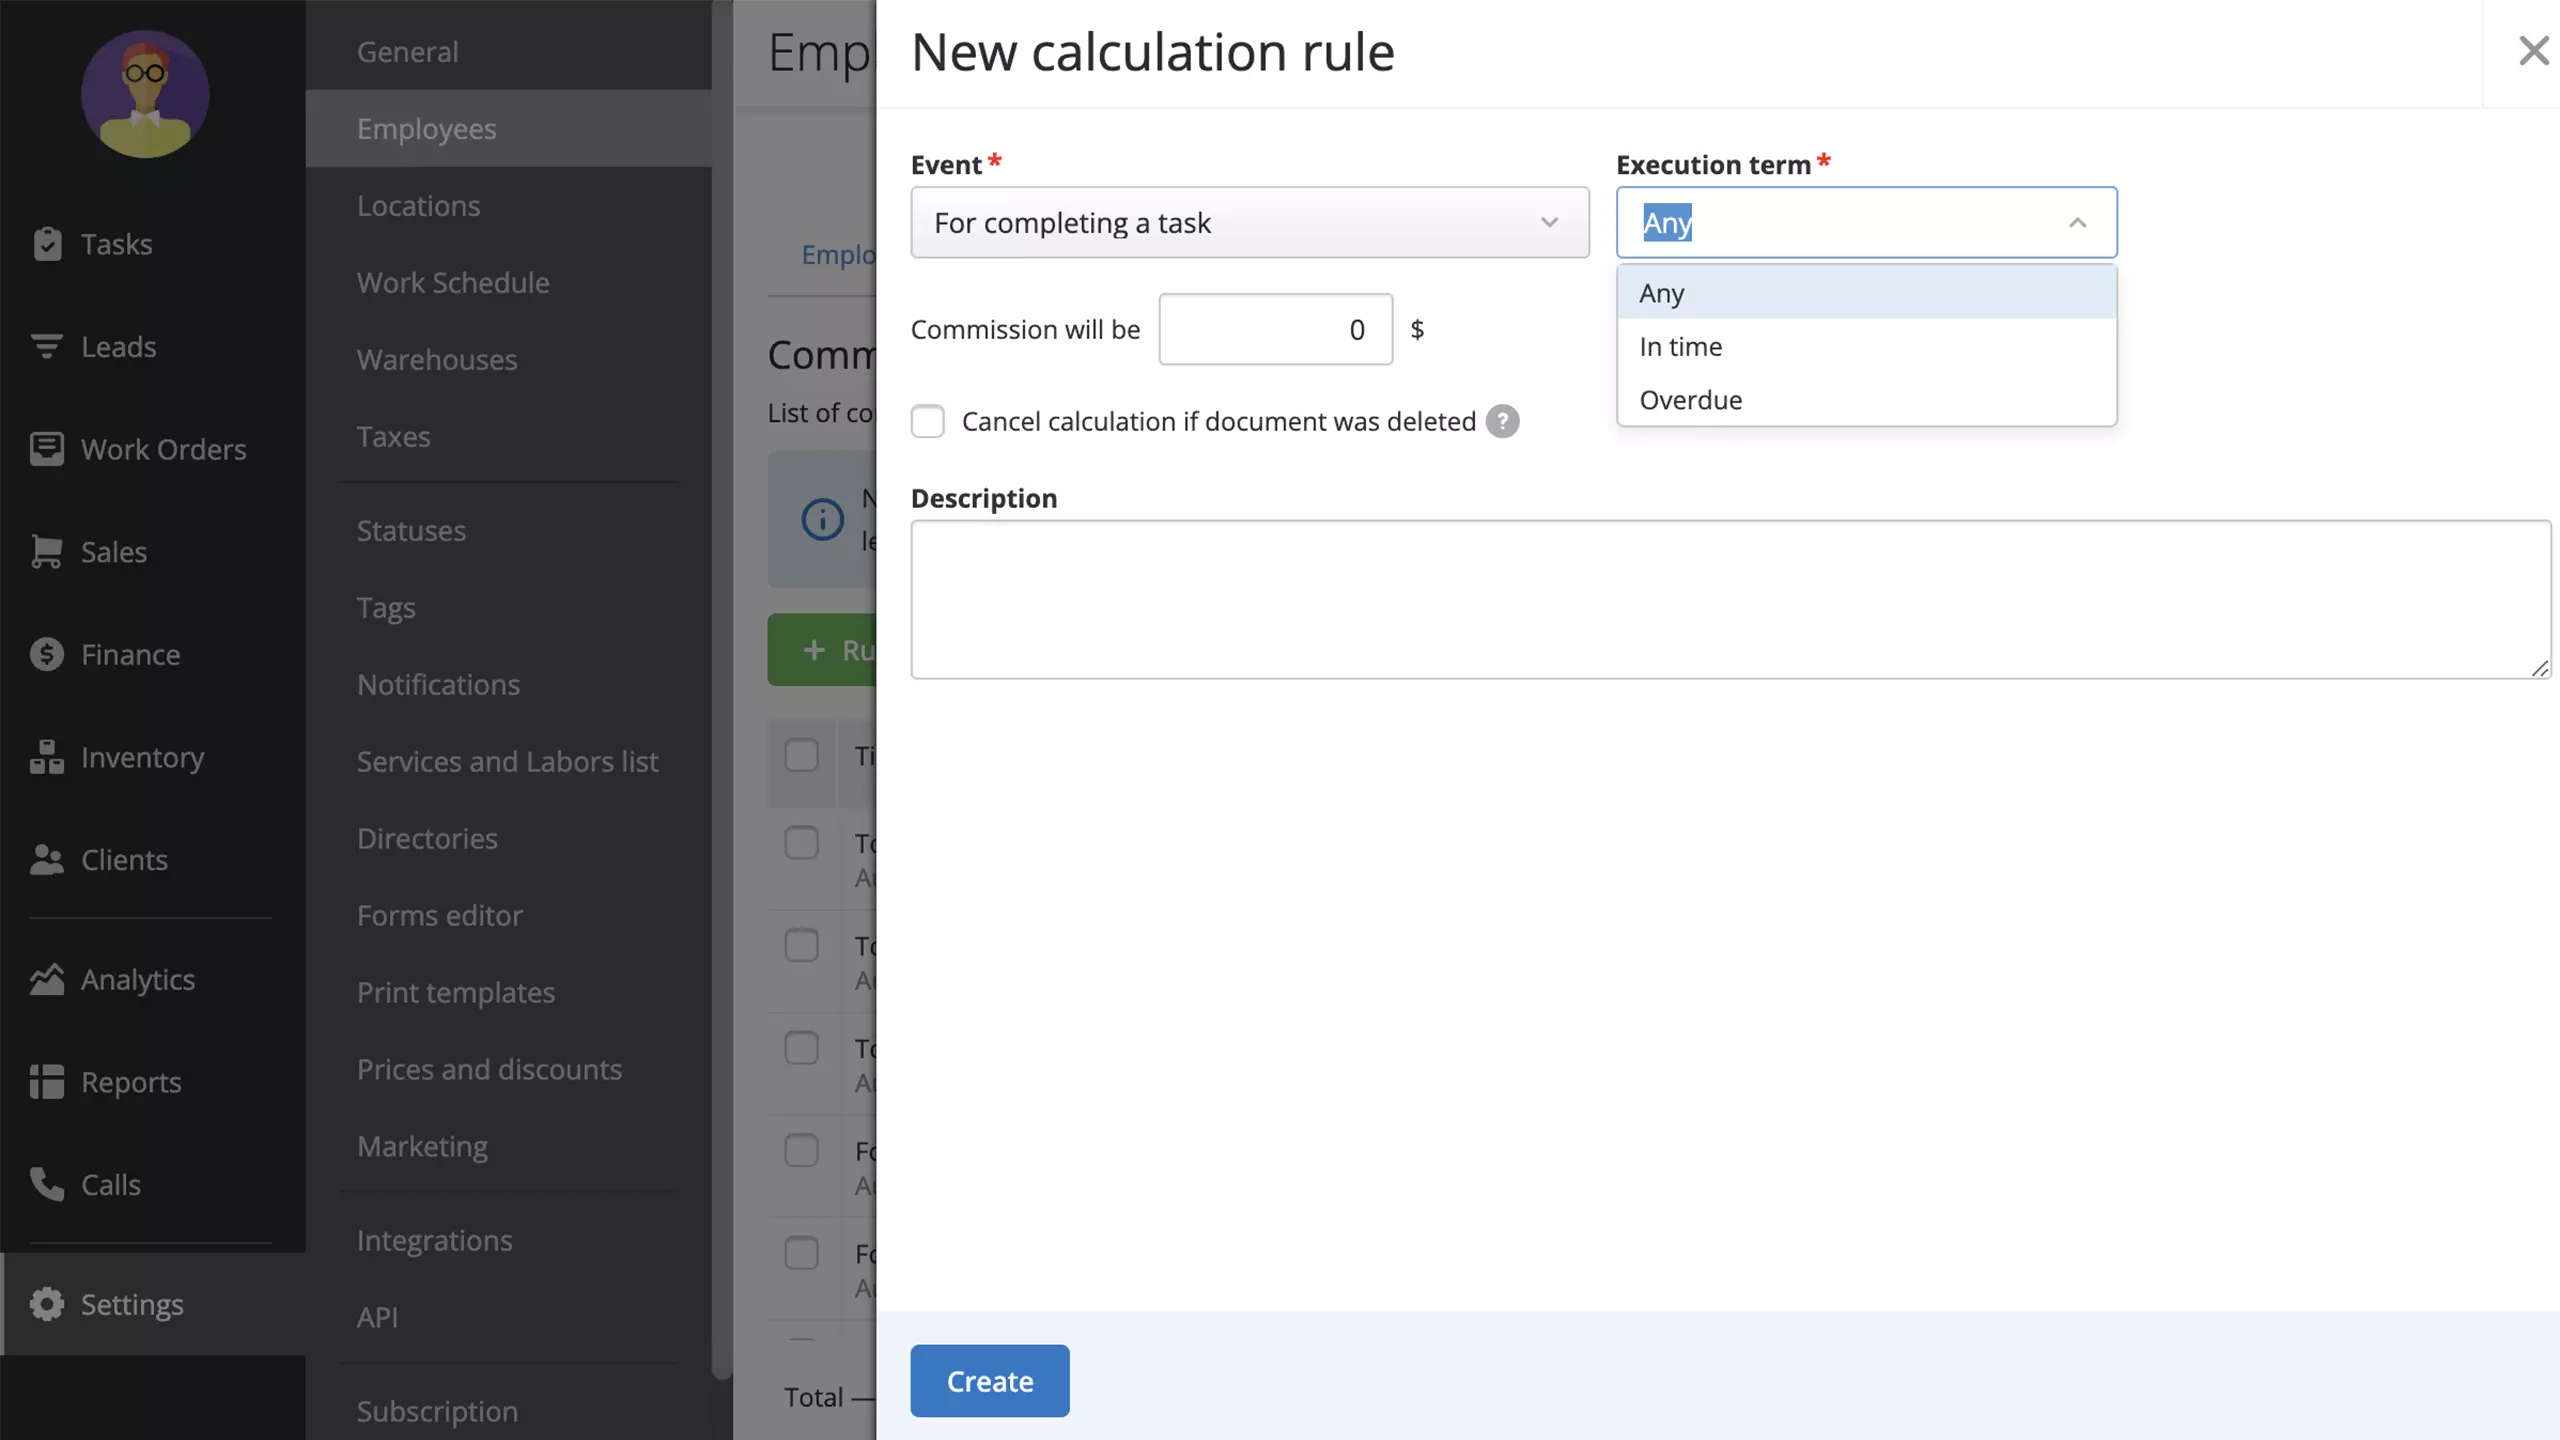Open Marketing settings section
Viewport: 2560px width, 1440px height.
[422, 1147]
